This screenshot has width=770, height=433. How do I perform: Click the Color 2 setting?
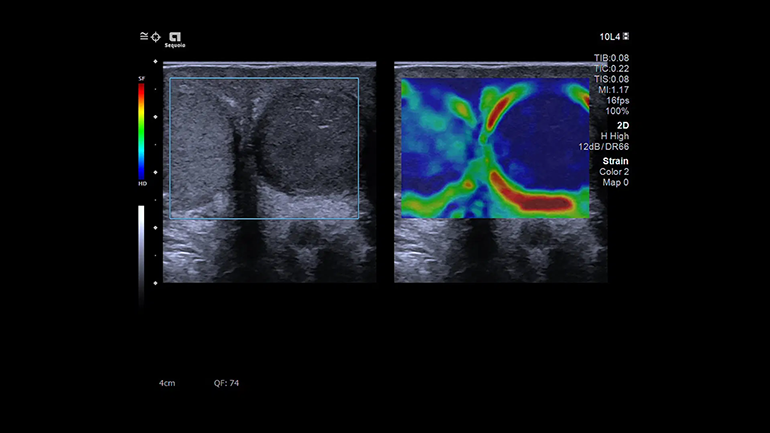(614, 171)
